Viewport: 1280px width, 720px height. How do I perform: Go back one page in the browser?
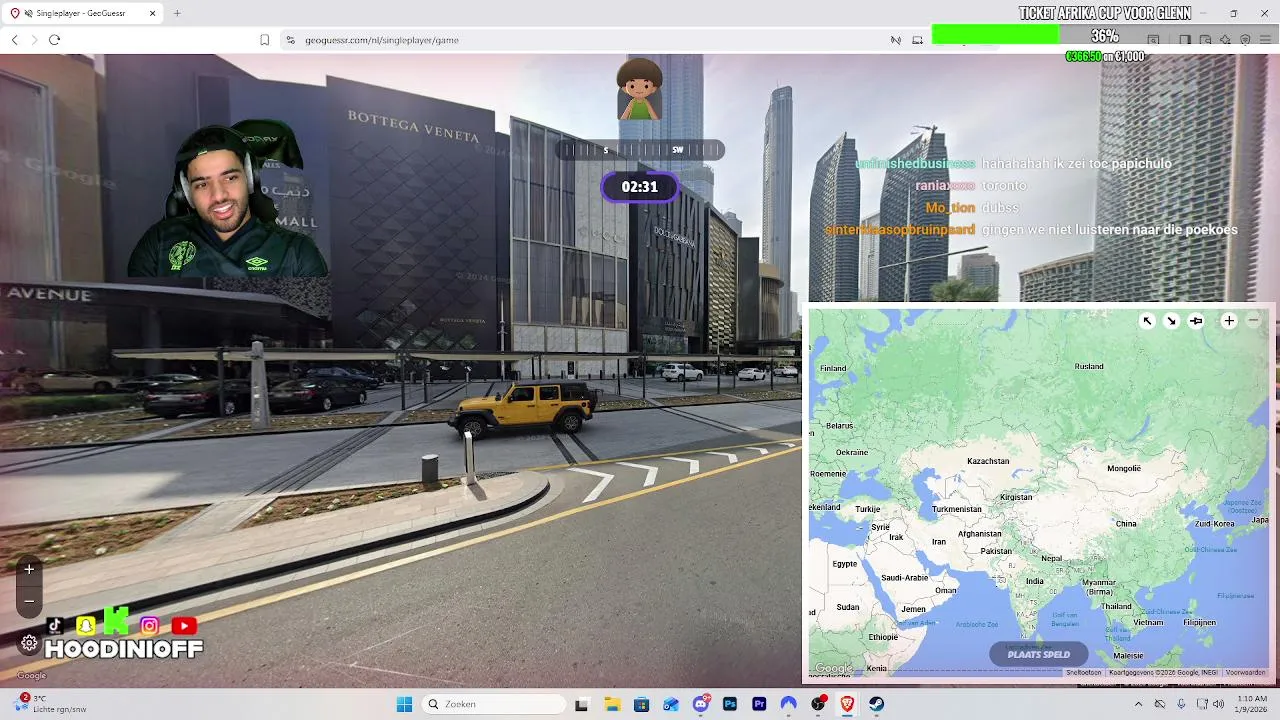point(14,40)
